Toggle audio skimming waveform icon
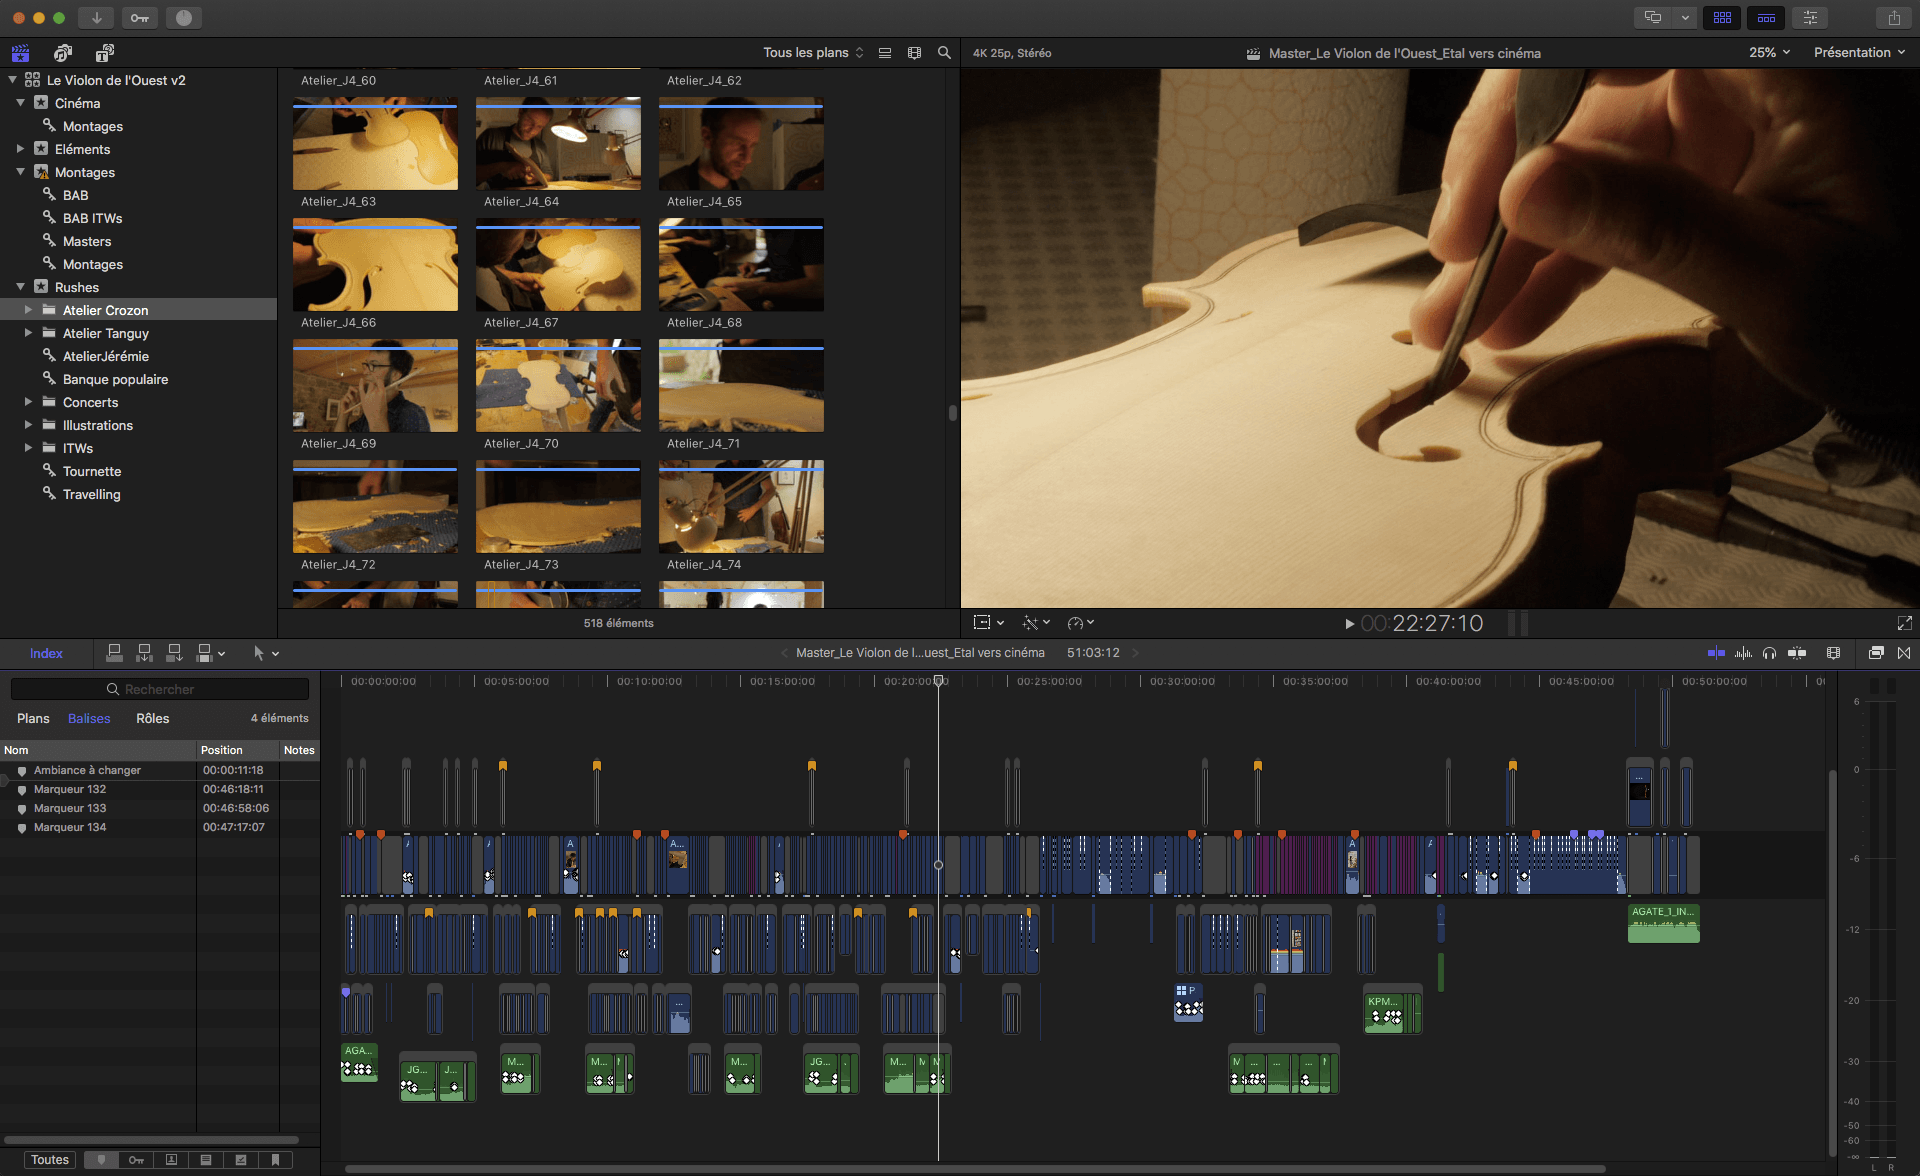This screenshot has width=1920, height=1176. pyautogui.click(x=1743, y=653)
